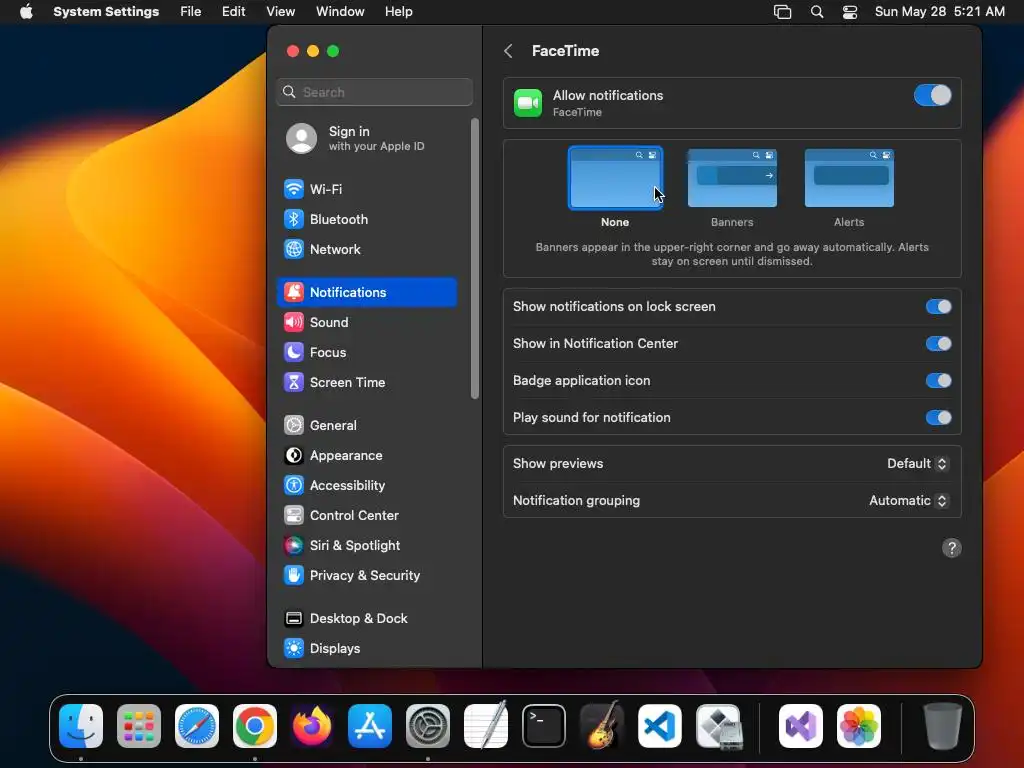The image size is (1024, 768).
Task: Open Terminal from the Dock
Action: [544, 726]
